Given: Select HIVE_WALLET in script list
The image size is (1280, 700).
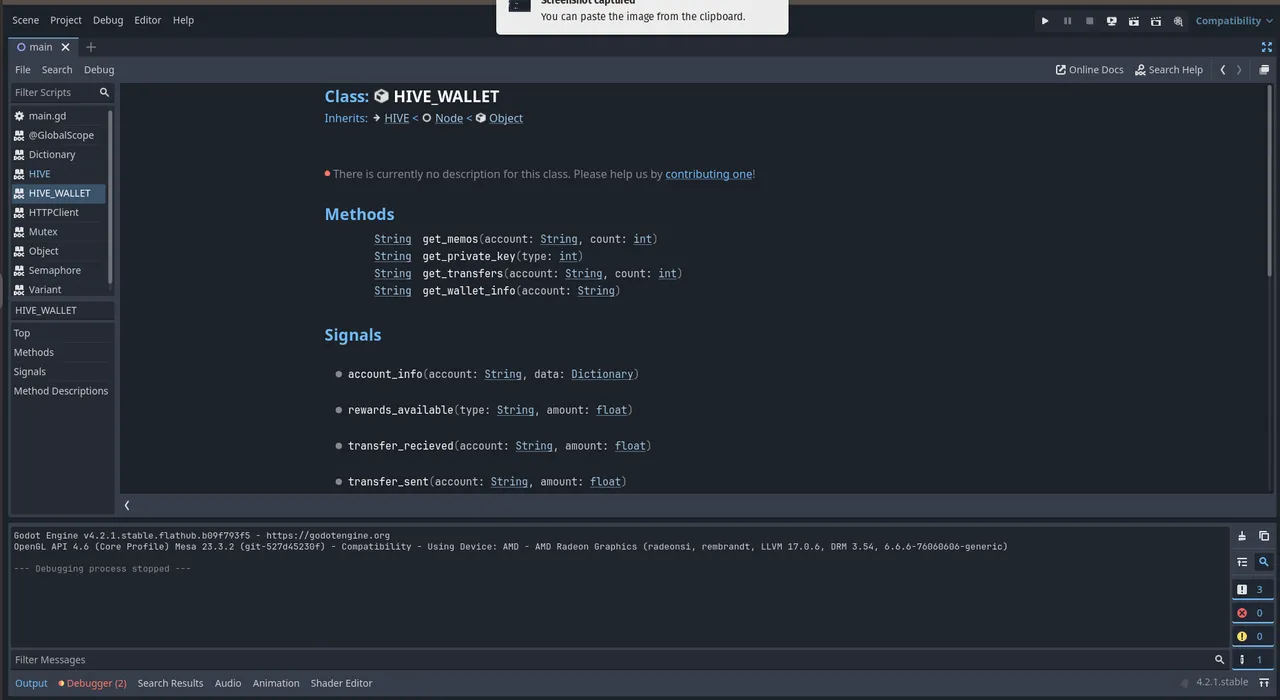Looking at the screenshot, I should (59, 193).
